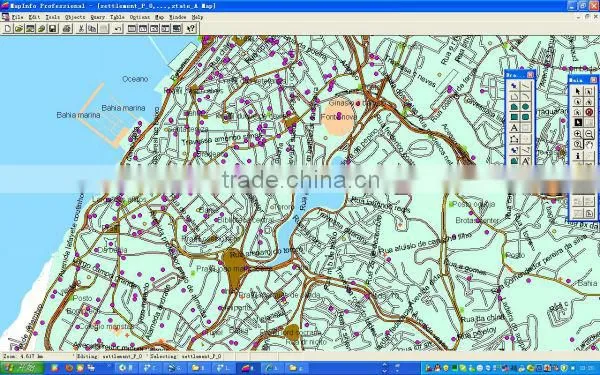The width and height of the screenshot is (600, 375).
Task: Click the red Unselect All icon
Action: (589, 112)
